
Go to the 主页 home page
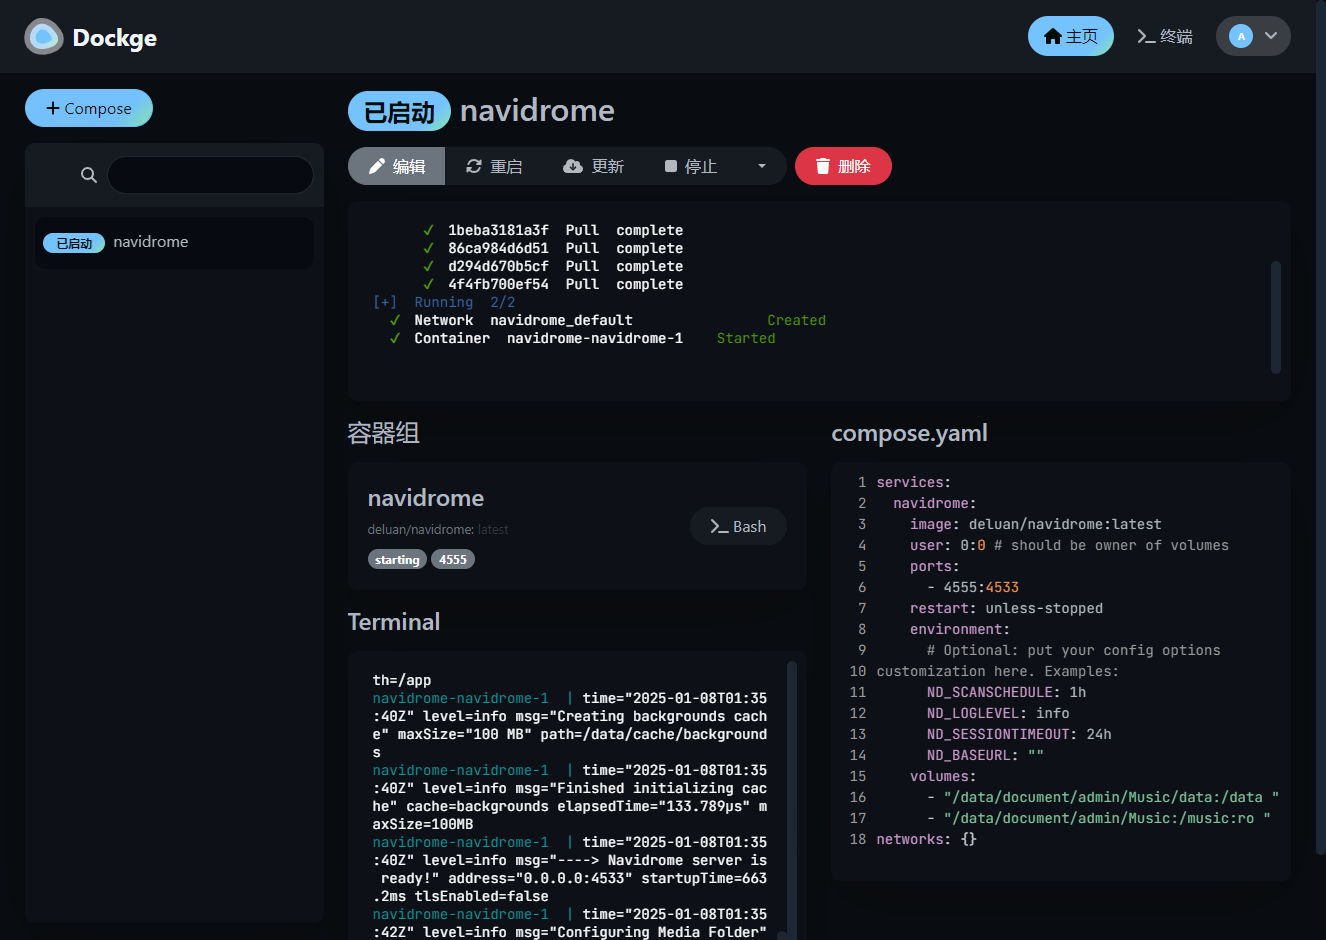tap(1071, 36)
